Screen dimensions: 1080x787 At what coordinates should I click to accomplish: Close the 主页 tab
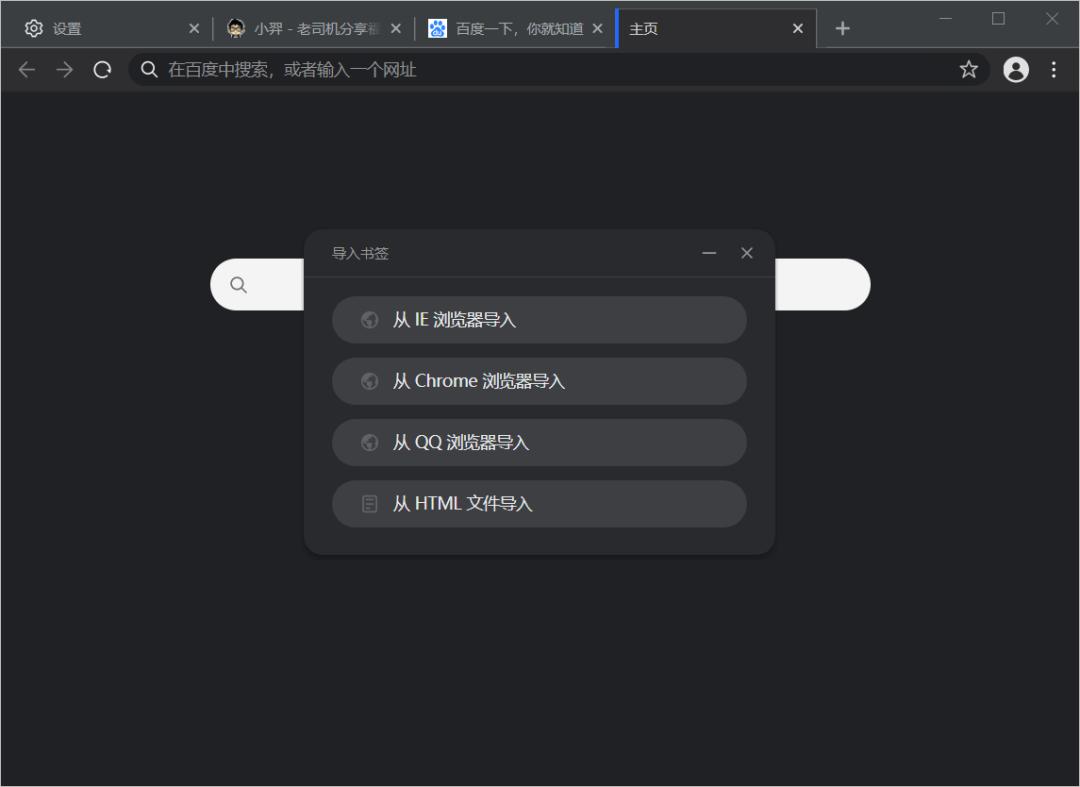[x=797, y=29]
